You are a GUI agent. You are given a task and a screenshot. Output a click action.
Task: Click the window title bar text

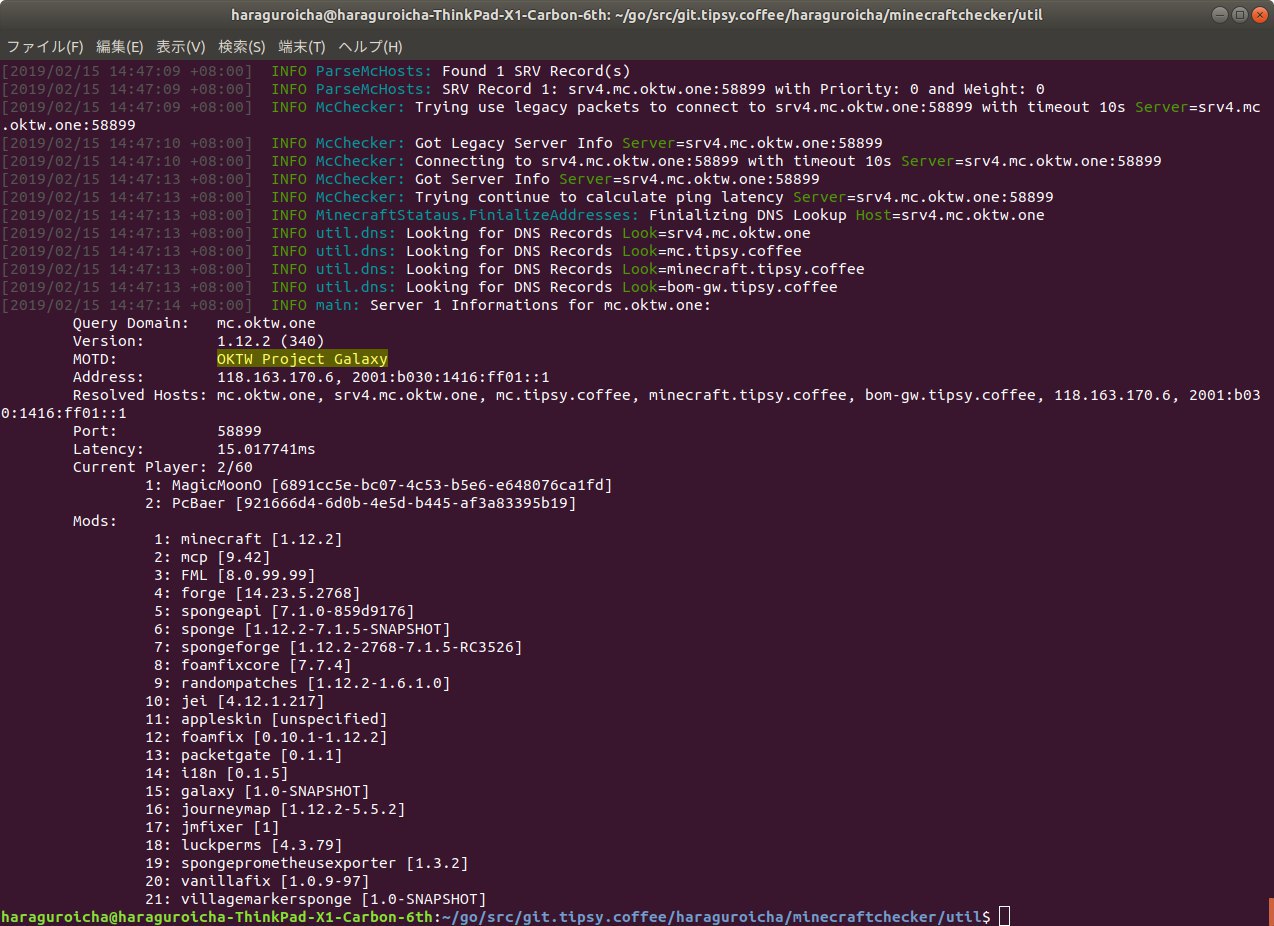point(637,14)
